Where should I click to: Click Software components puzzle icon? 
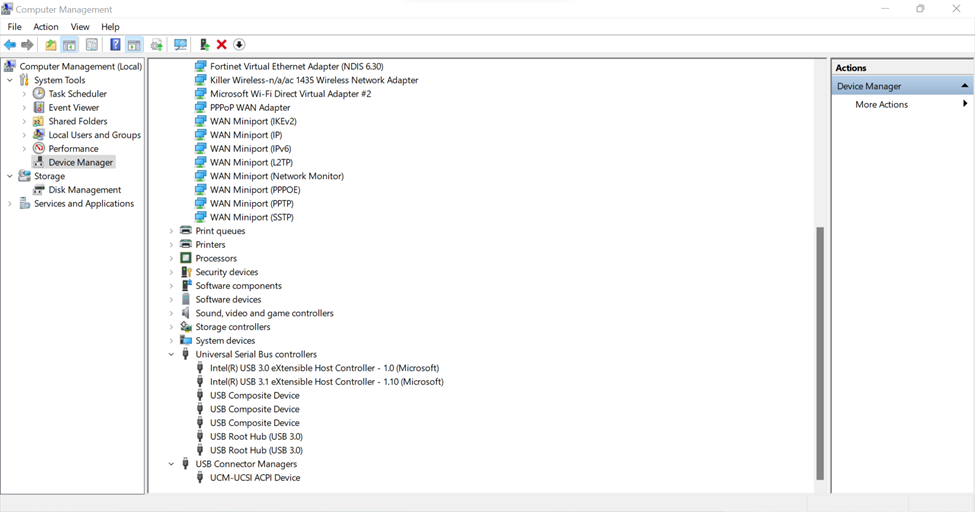tap(185, 286)
